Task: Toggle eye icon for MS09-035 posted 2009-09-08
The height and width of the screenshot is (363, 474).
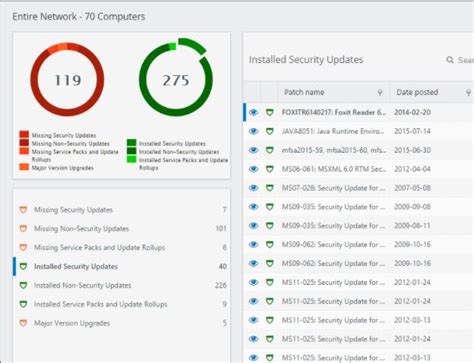Action: click(254, 207)
